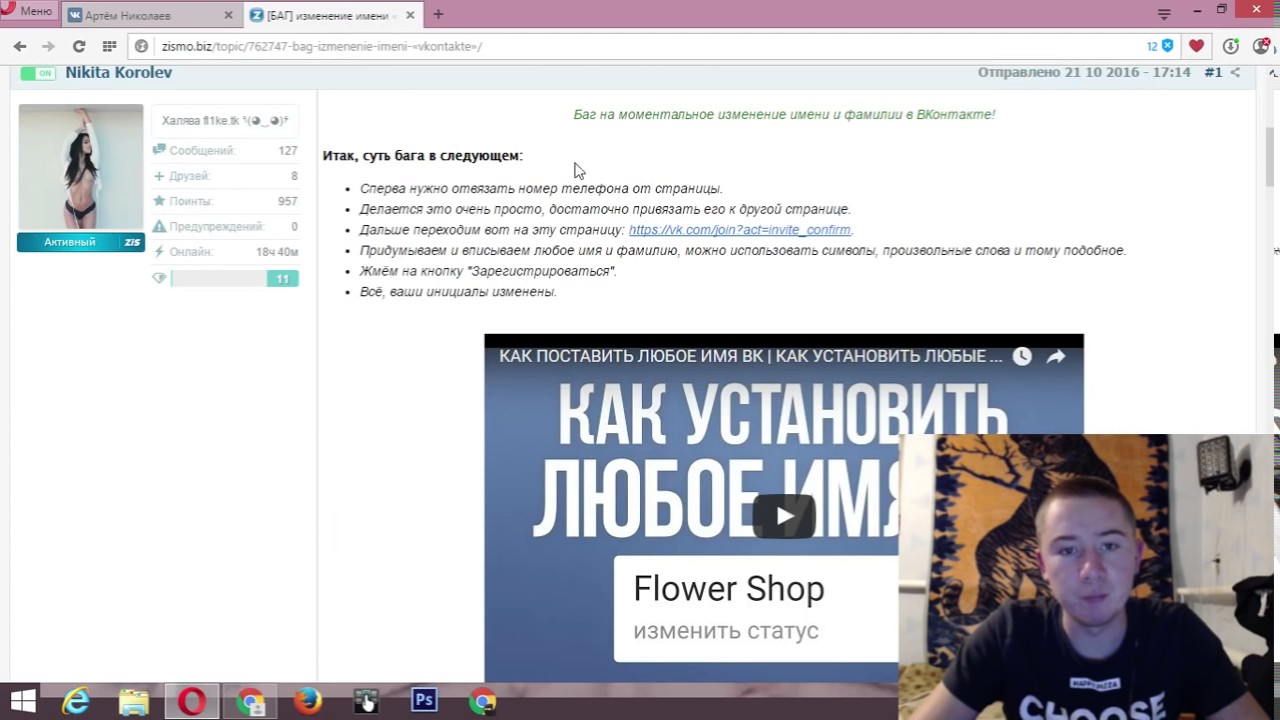1280x720 pixels.
Task: Click the page vertical scrollbar thumb
Action: tap(1271, 157)
